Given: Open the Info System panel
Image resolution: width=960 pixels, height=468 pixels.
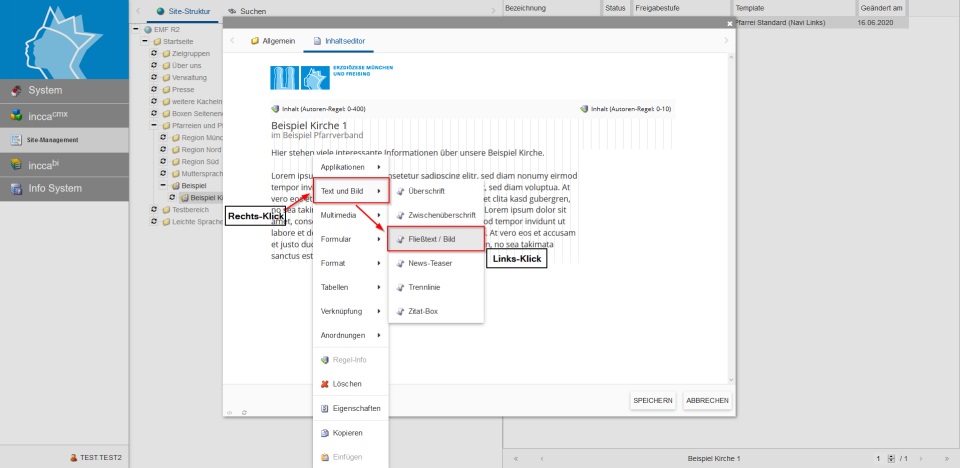Looking at the screenshot, I should pos(64,188).
